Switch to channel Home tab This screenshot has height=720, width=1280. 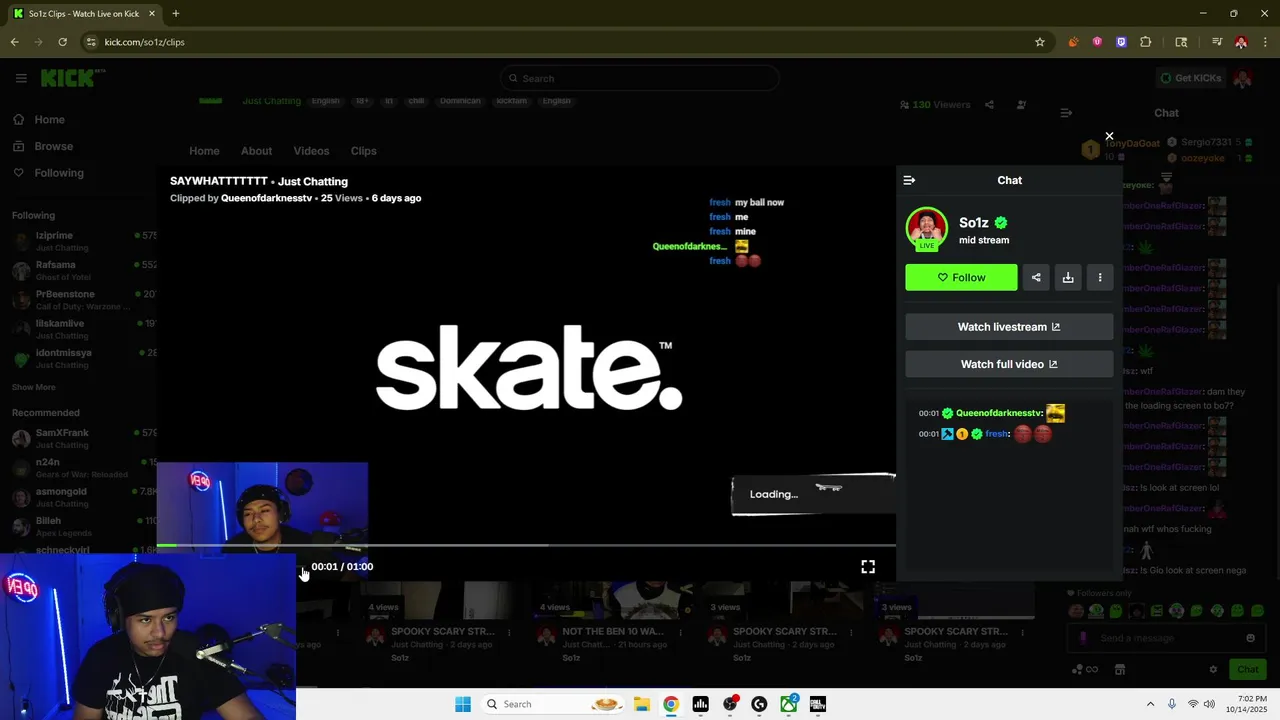point(204,151)
